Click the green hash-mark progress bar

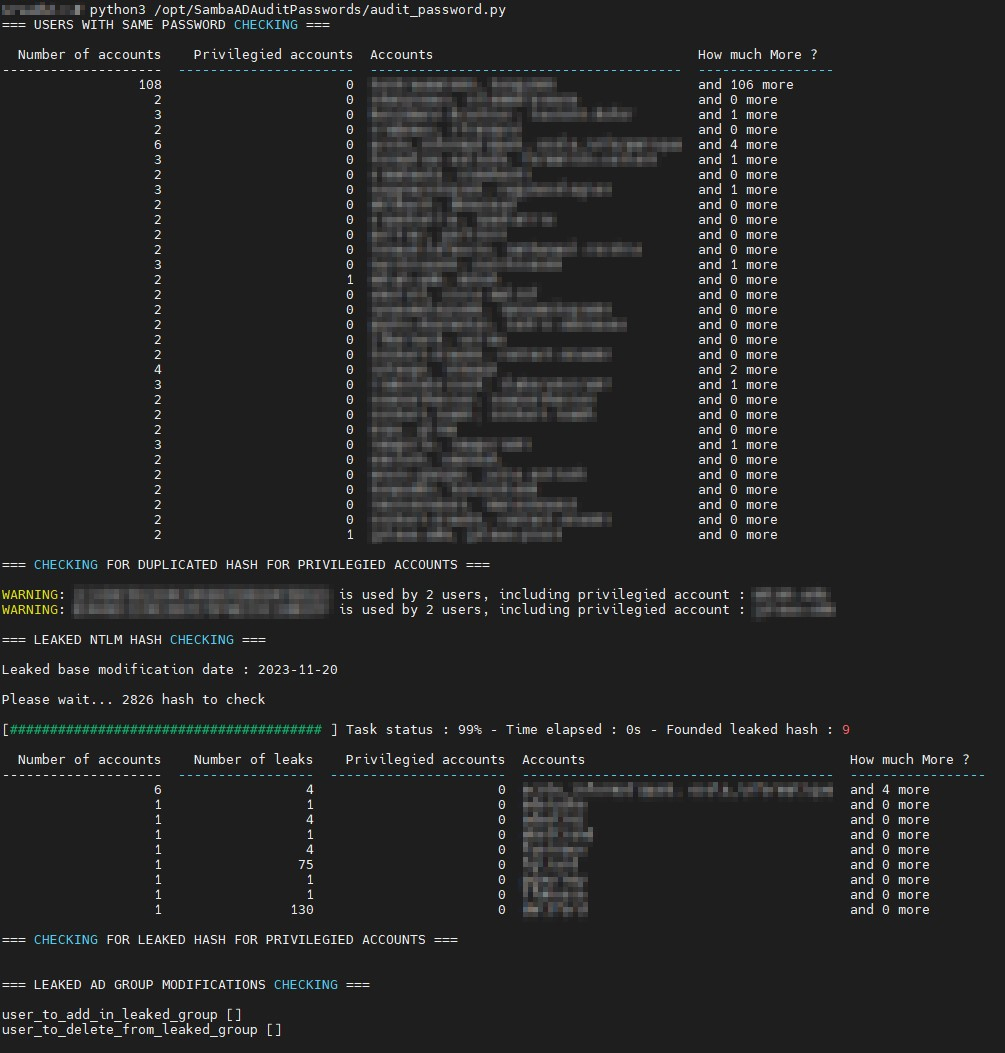(165, 729)
